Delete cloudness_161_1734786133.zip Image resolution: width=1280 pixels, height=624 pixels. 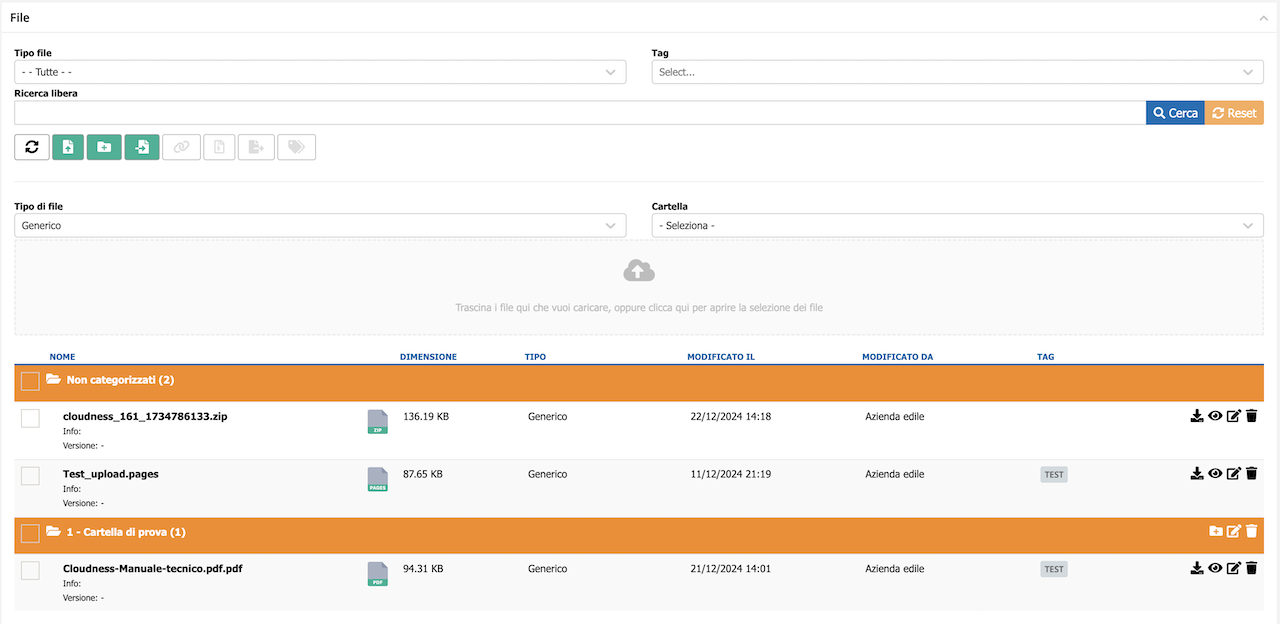pos(1251,416)
